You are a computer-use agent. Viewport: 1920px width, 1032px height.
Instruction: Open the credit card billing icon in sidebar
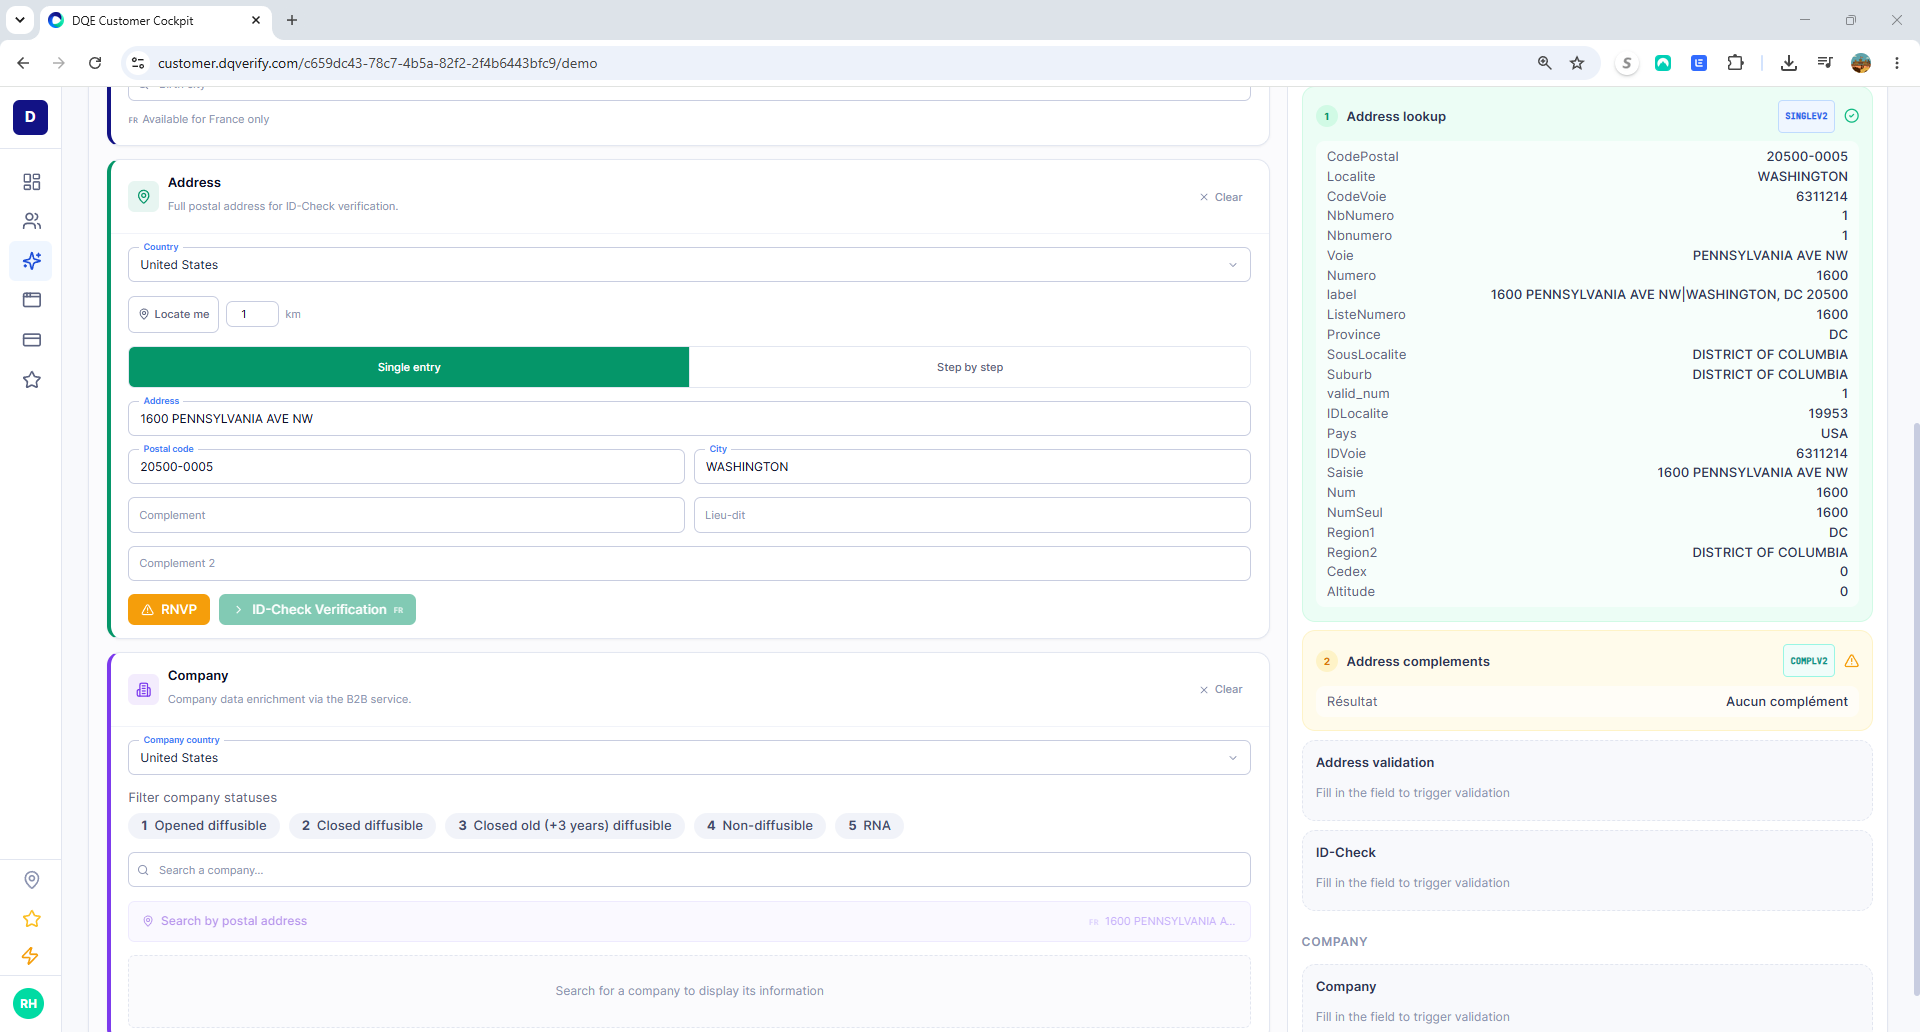(31, 340)
